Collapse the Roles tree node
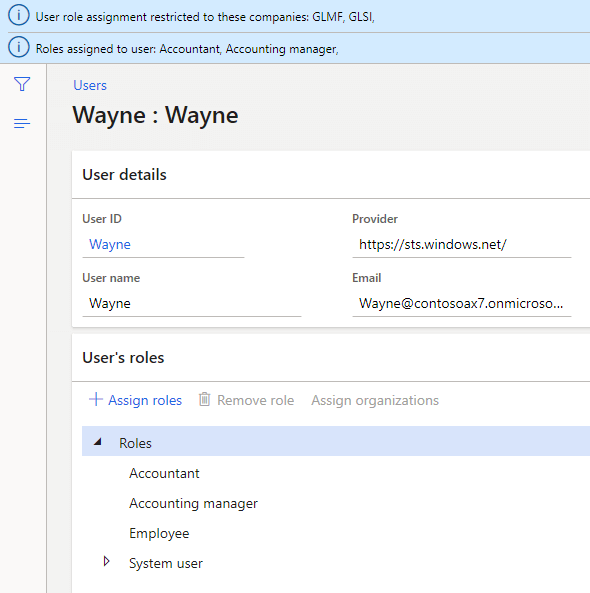The height and width of the screenshot is (593, 590). click(x=98, y=441)
